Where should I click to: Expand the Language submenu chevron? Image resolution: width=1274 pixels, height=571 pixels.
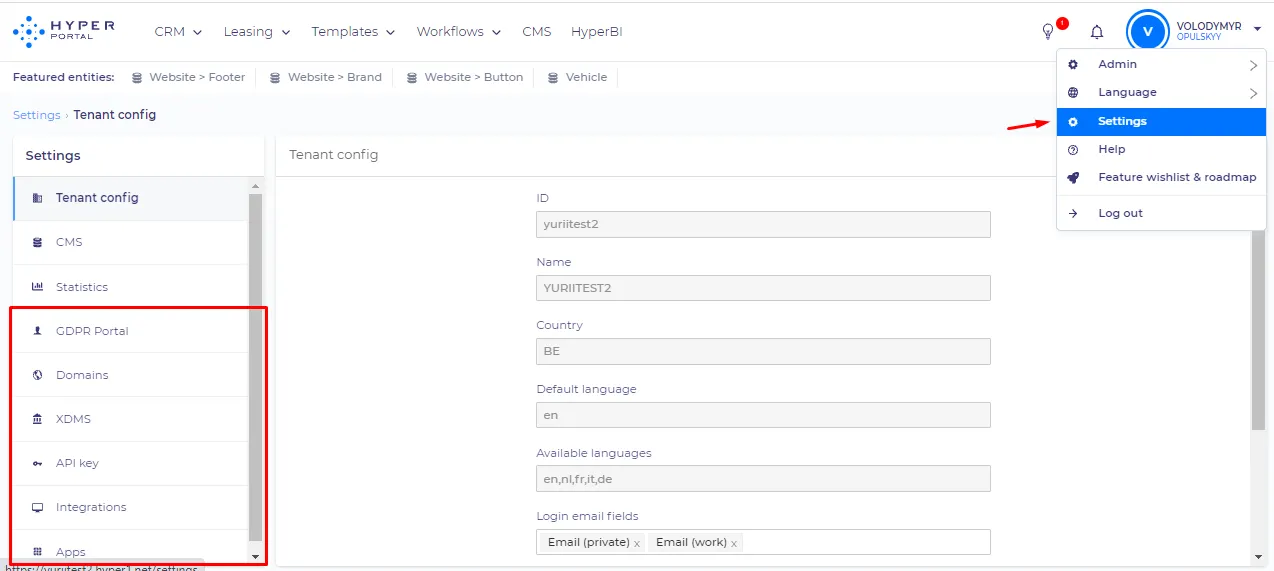pyautogui.click(x=1253, y=93)
